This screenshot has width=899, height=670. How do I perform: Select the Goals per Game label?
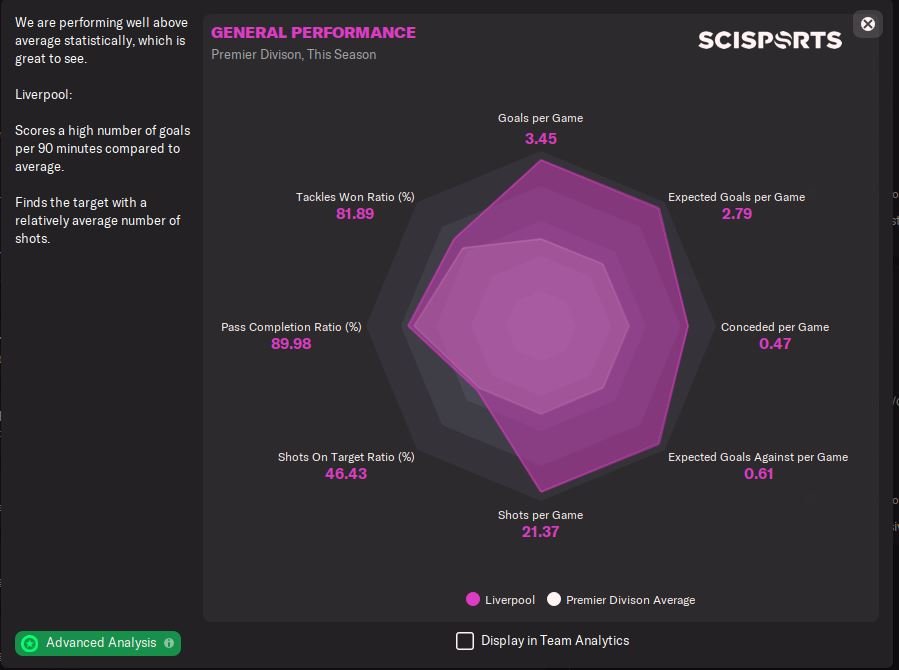[540, 118]
